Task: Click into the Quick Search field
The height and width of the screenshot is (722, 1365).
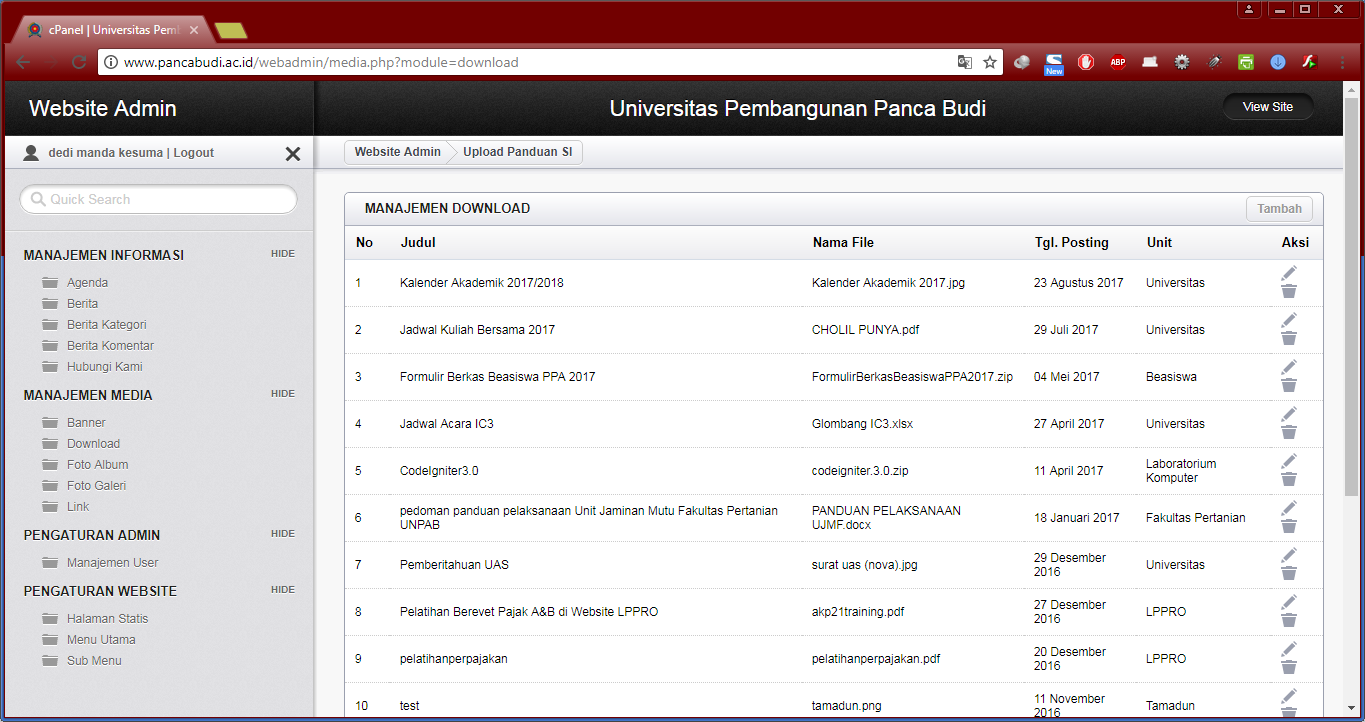Action: [160, 200]
